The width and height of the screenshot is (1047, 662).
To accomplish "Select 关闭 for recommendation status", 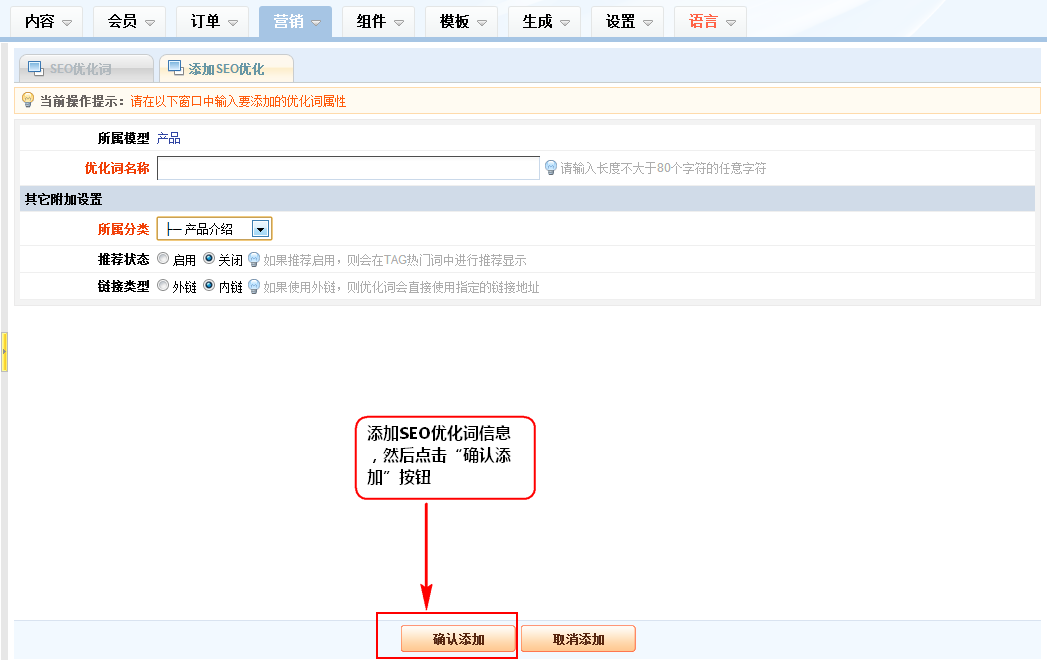I will pos(209,259).
